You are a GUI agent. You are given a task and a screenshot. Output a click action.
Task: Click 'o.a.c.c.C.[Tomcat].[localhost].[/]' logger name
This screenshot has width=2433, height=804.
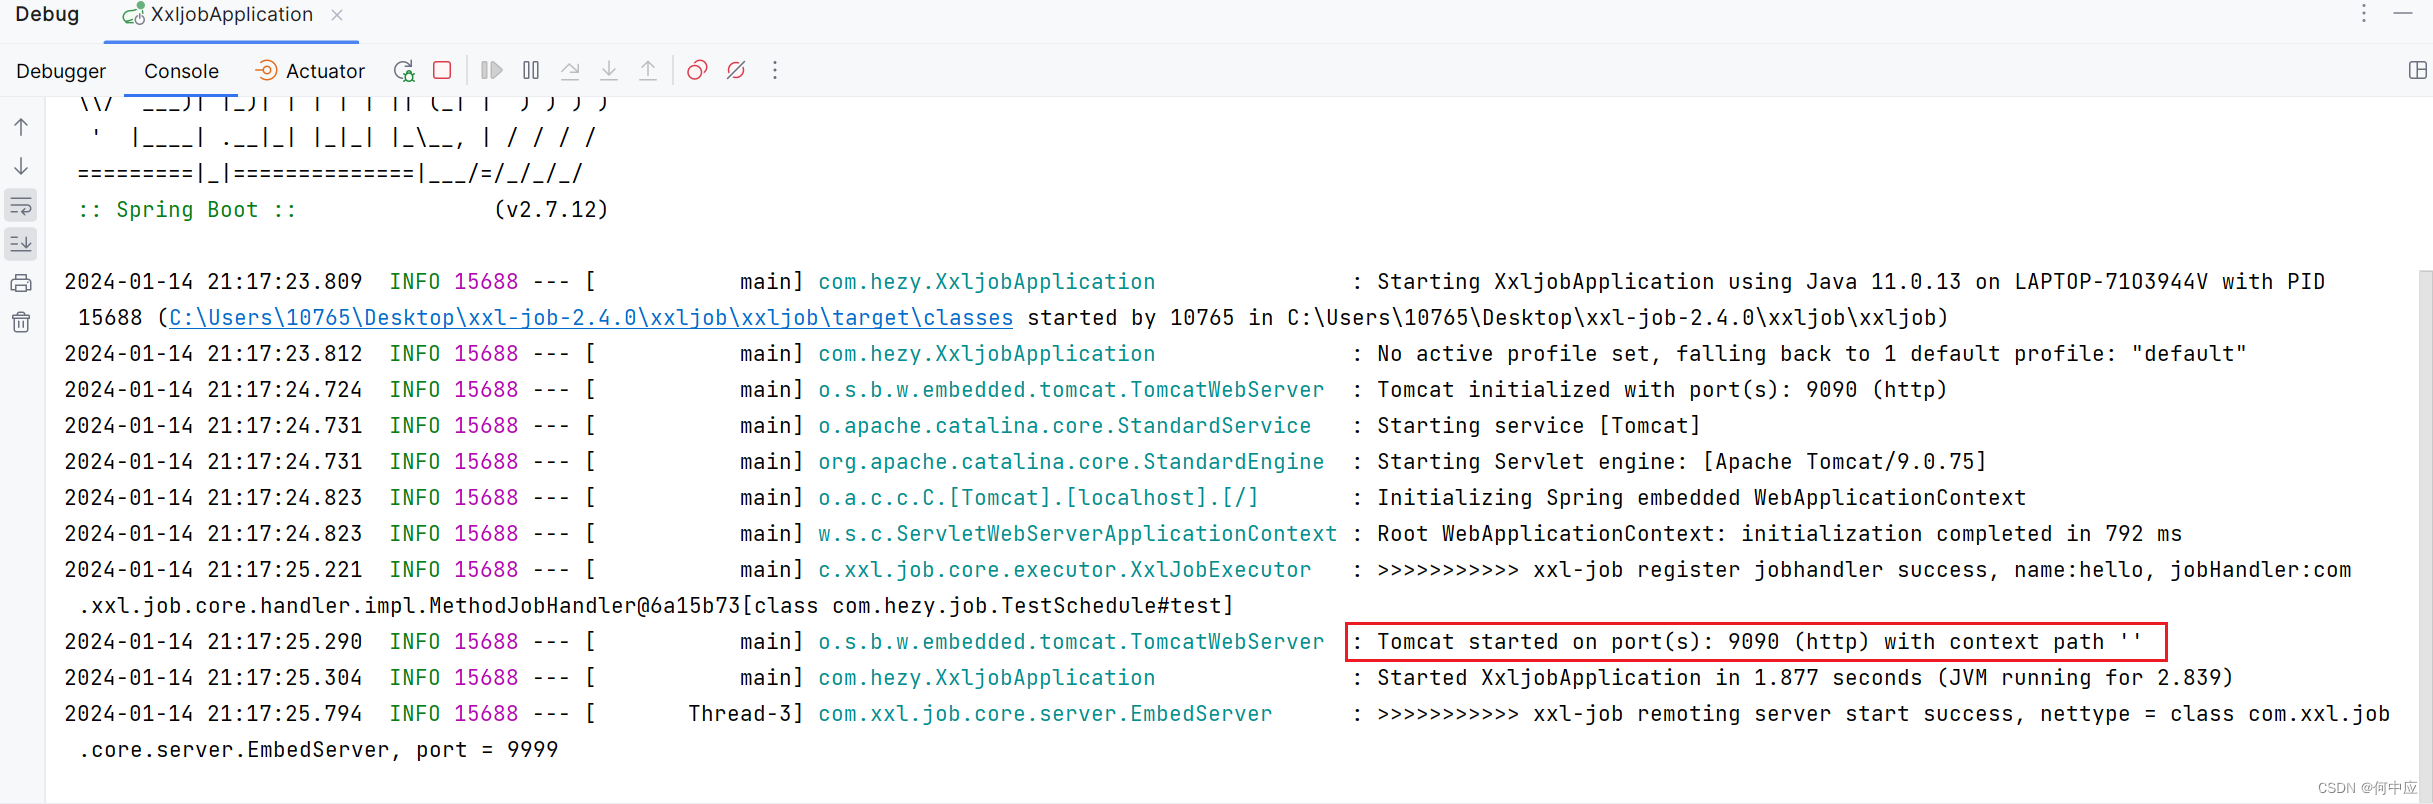click(x=1039, y=498)
